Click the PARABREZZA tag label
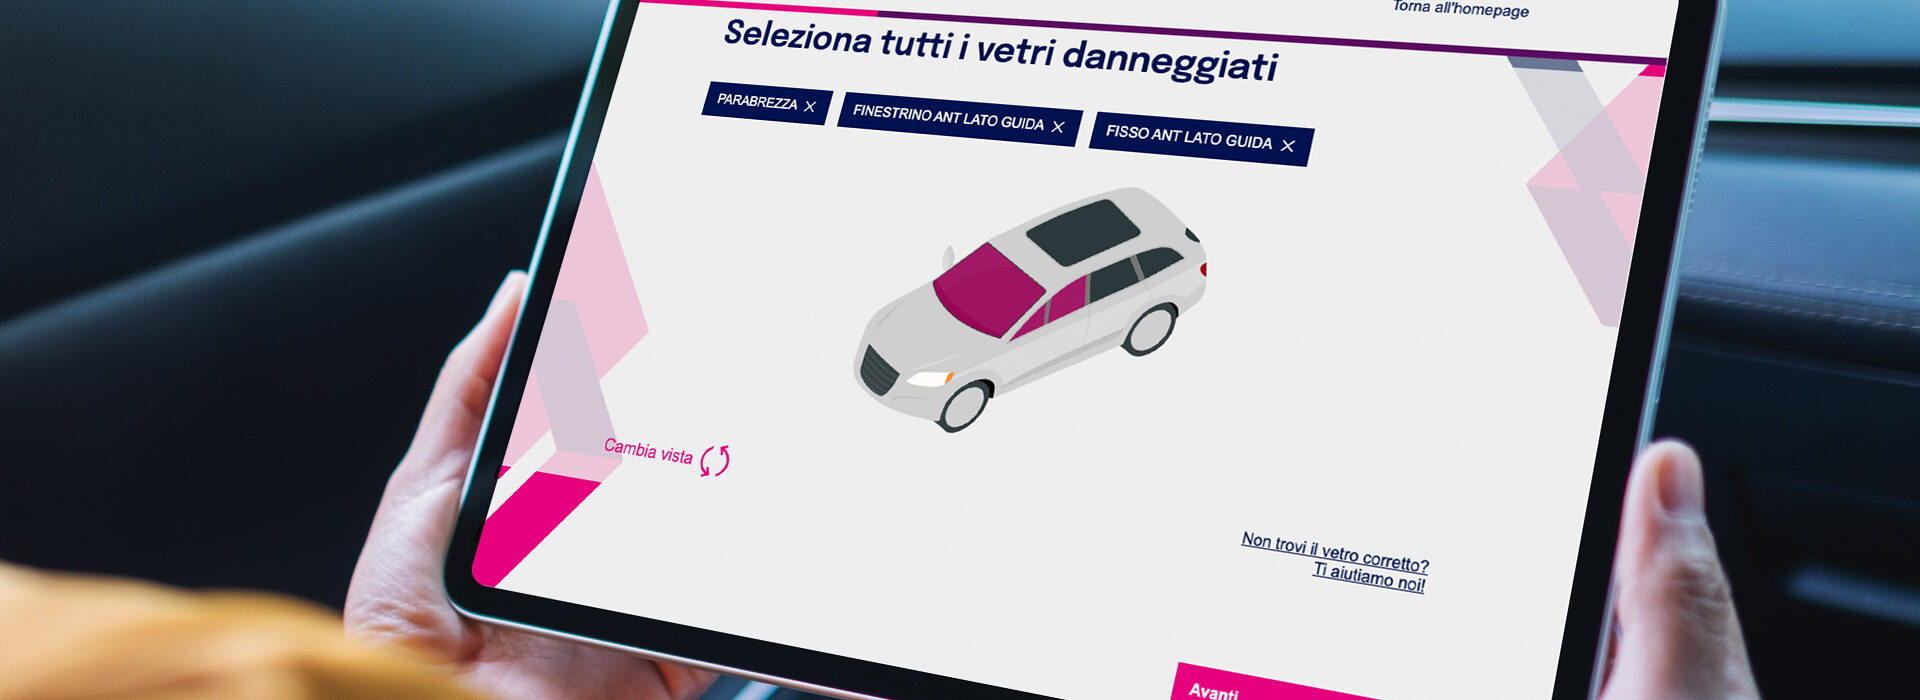Viewport: 1920px width, 700px height. tap(757, 101)
